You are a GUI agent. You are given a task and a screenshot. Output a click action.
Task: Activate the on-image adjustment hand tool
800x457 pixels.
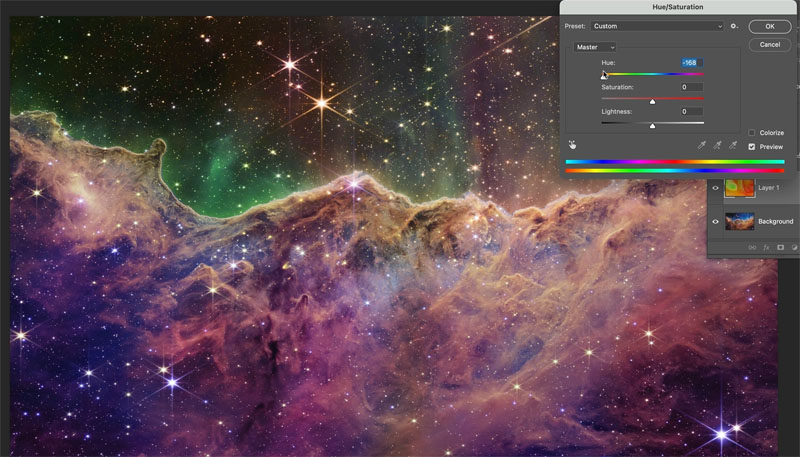point(572,145)
